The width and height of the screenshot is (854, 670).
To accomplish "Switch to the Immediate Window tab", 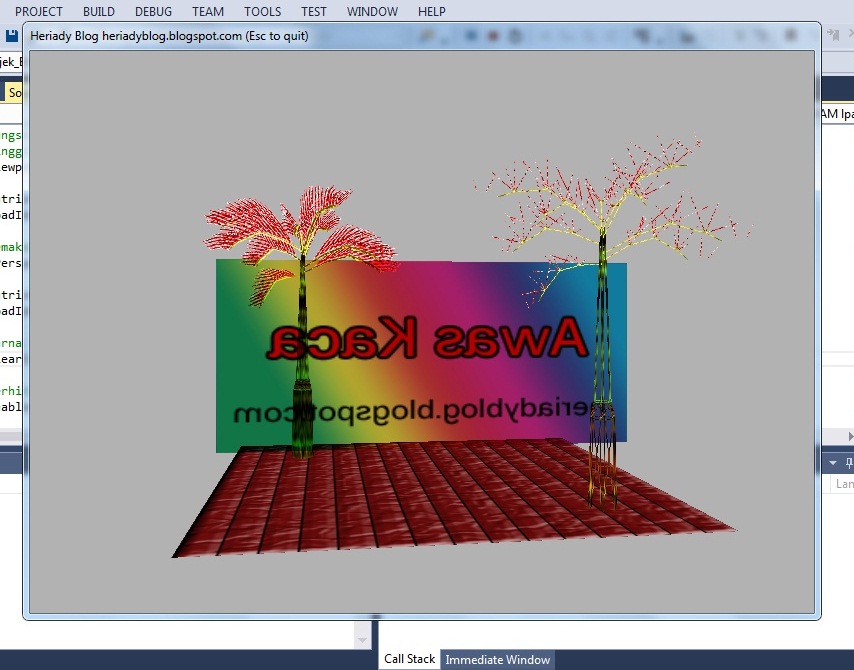I will (498, 659).
